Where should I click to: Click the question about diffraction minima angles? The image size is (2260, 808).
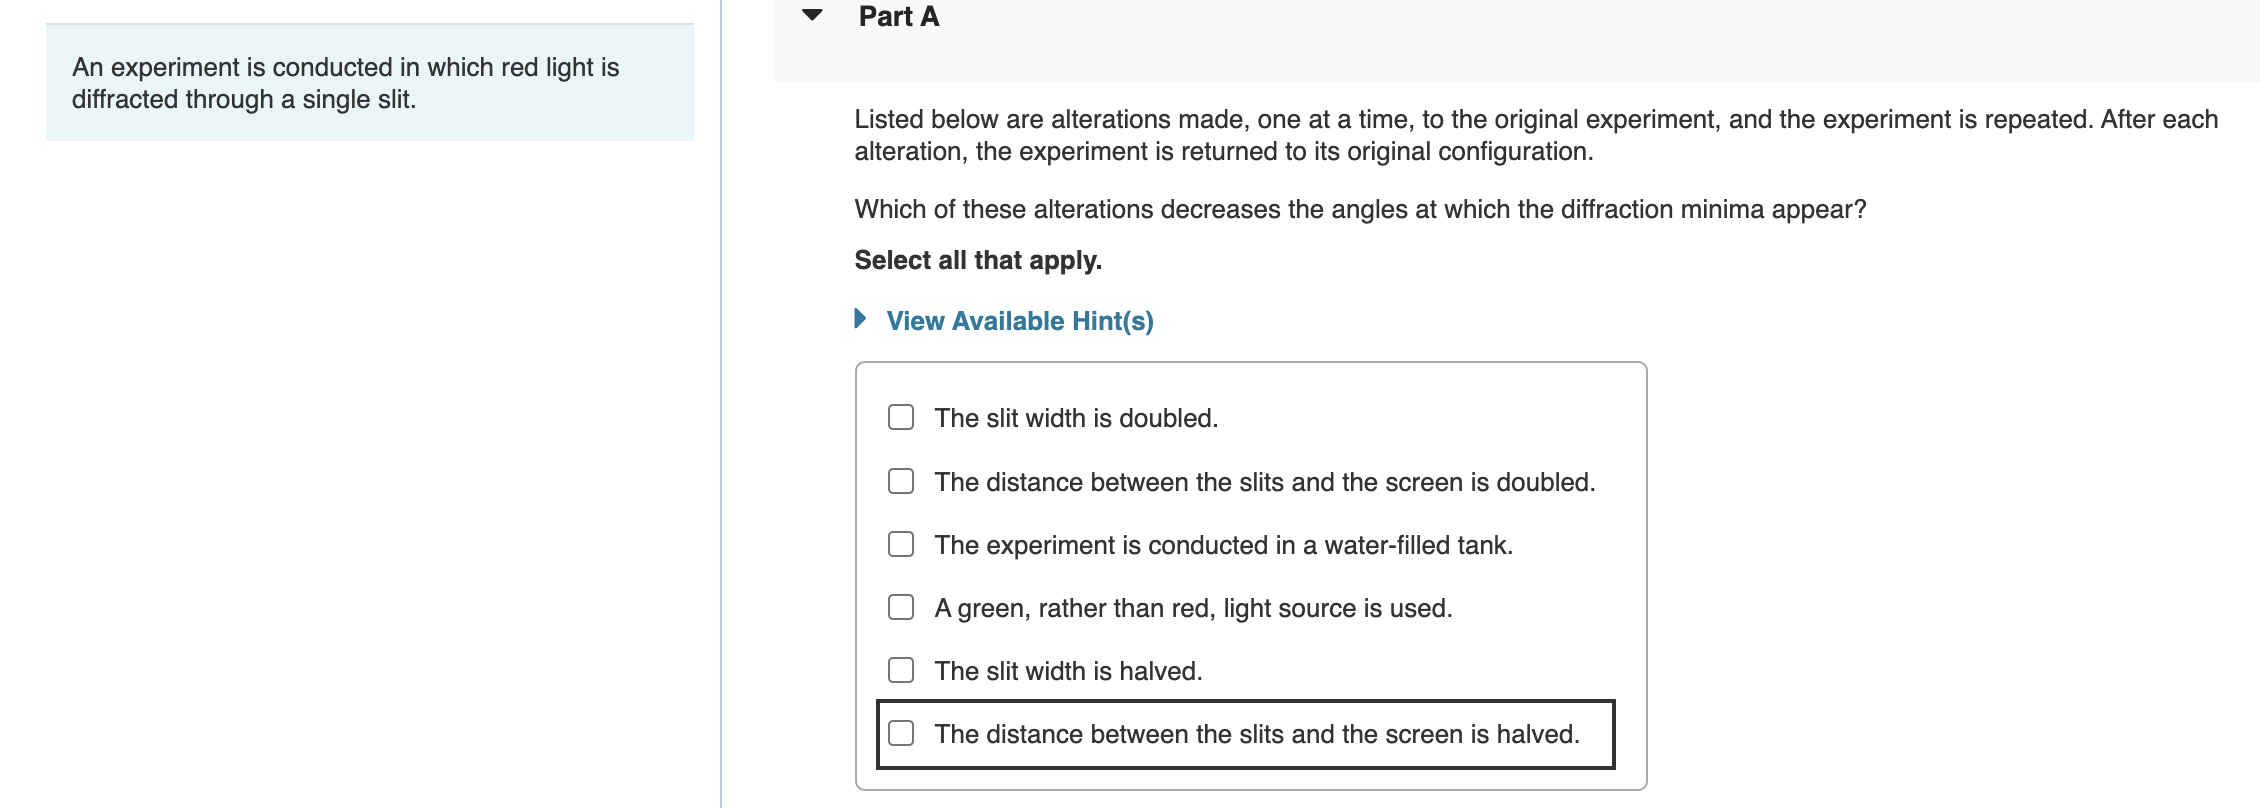tap(1360, 209)
